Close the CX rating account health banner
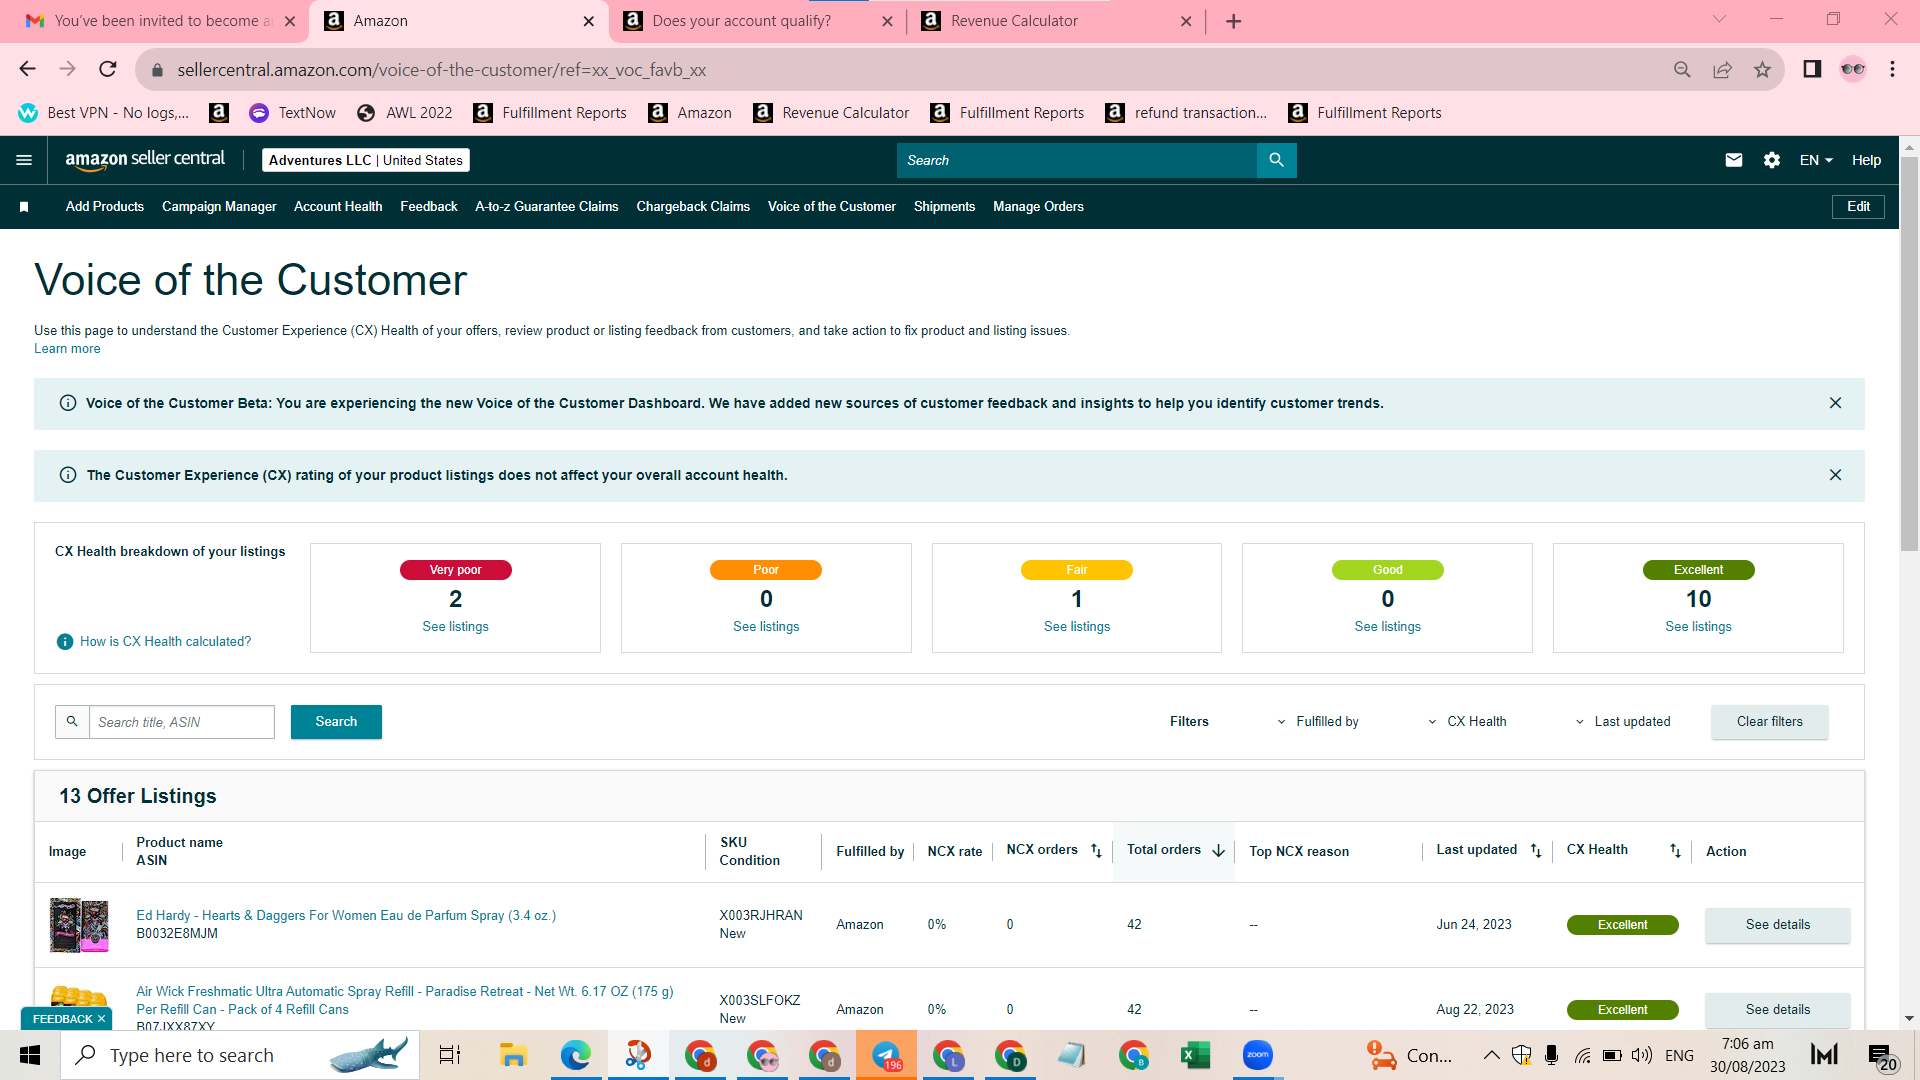This screenshot has width=1920, height=1080. 1835,475
